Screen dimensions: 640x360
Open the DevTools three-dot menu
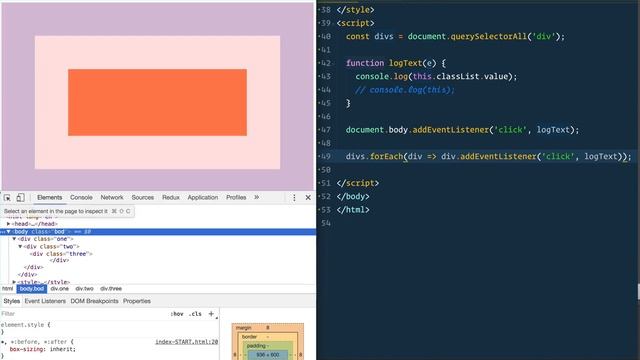point(294,198)
